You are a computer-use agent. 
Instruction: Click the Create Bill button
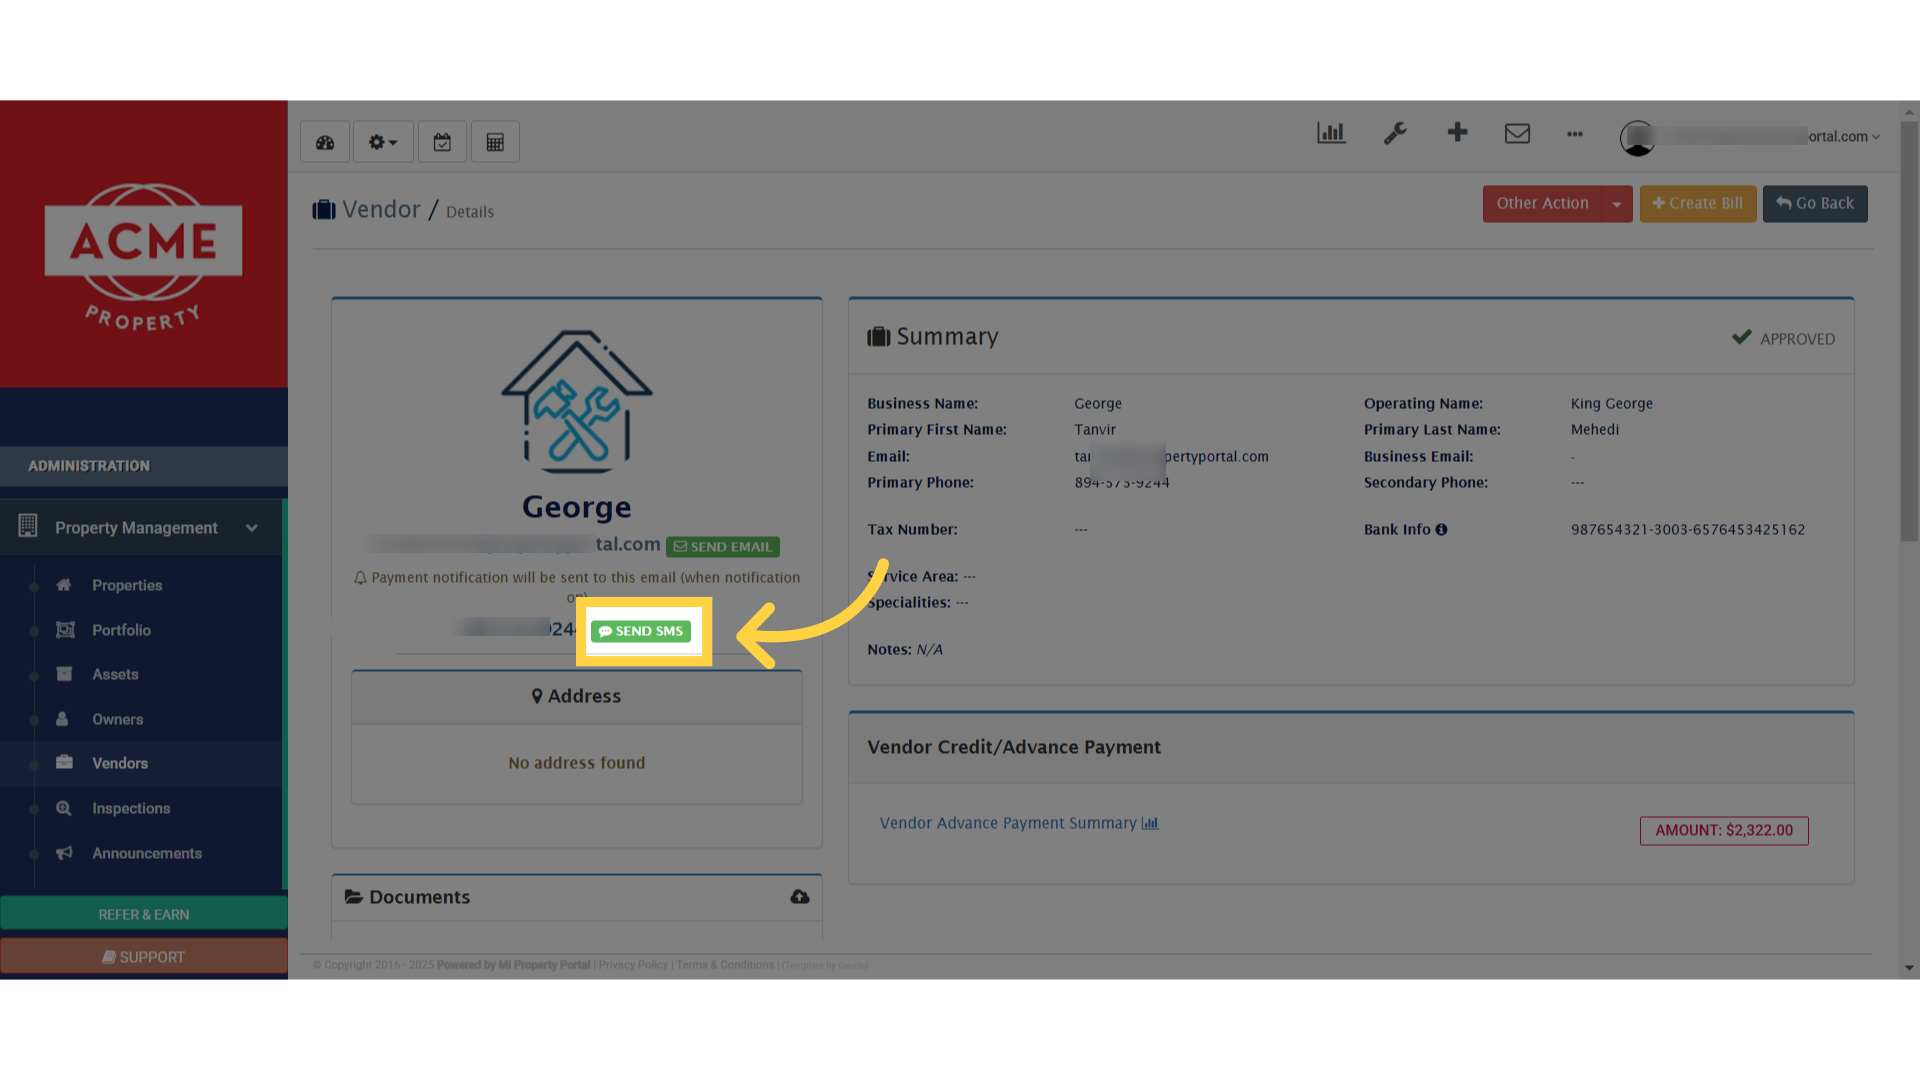1697,204
